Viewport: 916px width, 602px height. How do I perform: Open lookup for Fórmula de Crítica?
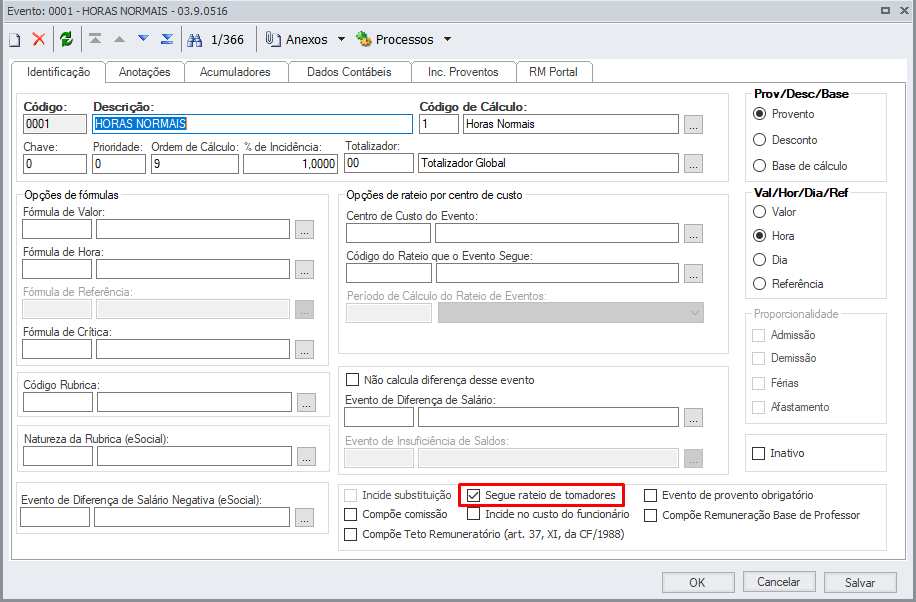[x=304, y=350]
